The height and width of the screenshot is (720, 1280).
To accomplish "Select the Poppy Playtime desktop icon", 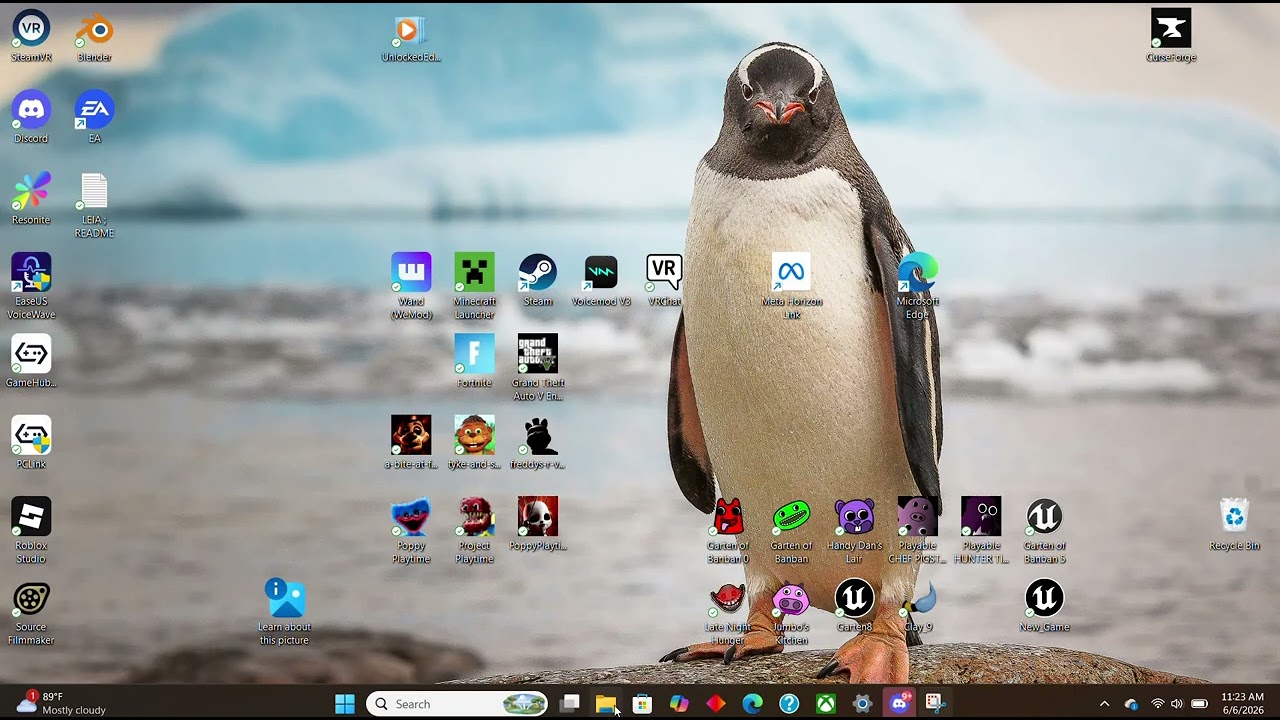I will (411, 531).
